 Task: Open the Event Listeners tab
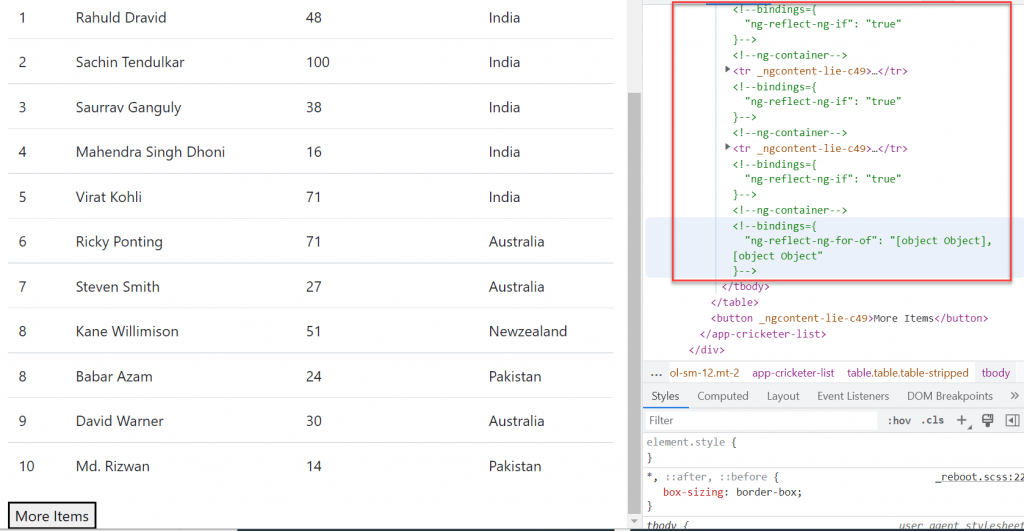coord(853,396)
